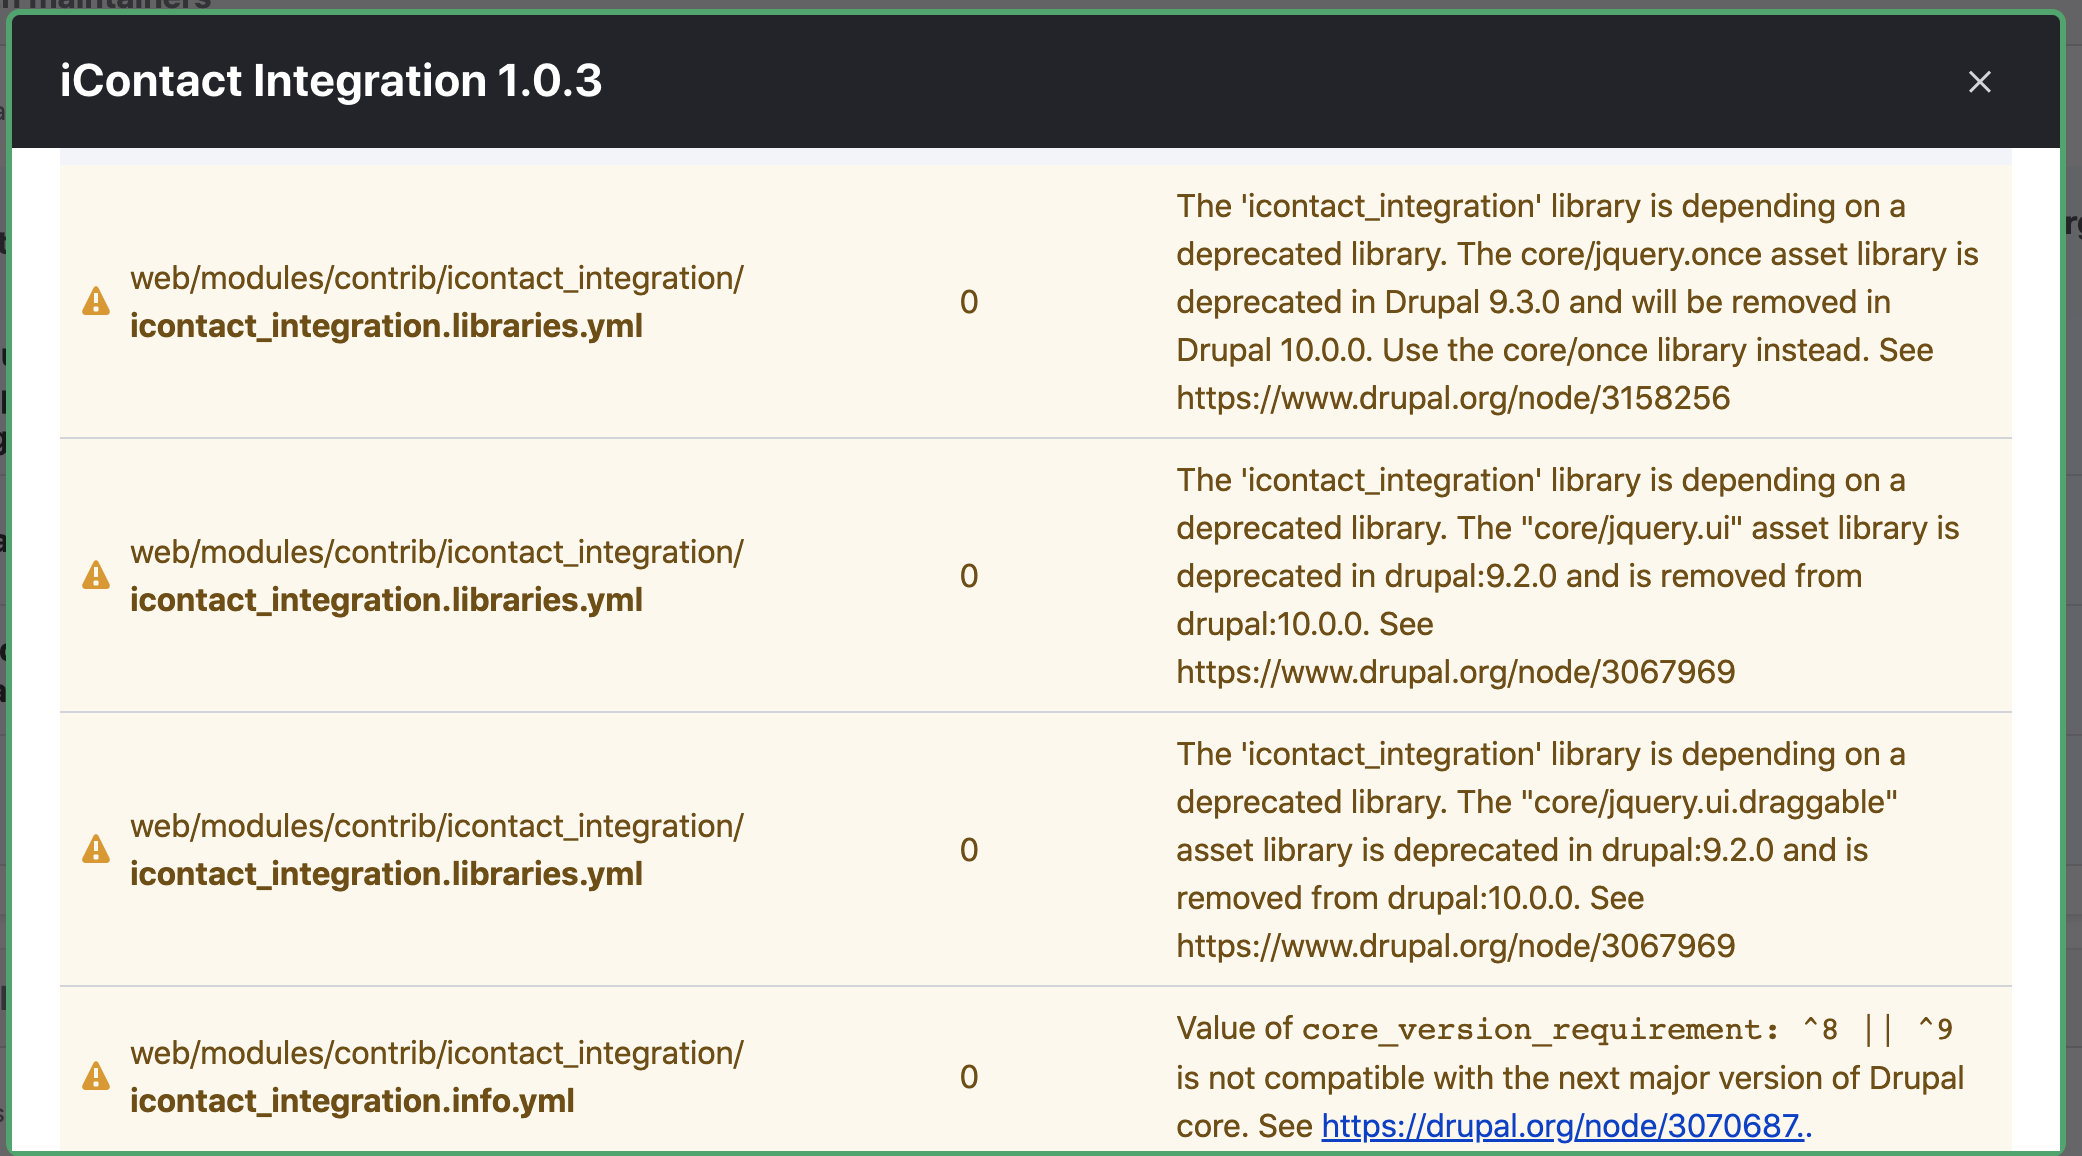
Task: Click the warning icon in the jquery.ui.draggable row
Action: point(96,849)
